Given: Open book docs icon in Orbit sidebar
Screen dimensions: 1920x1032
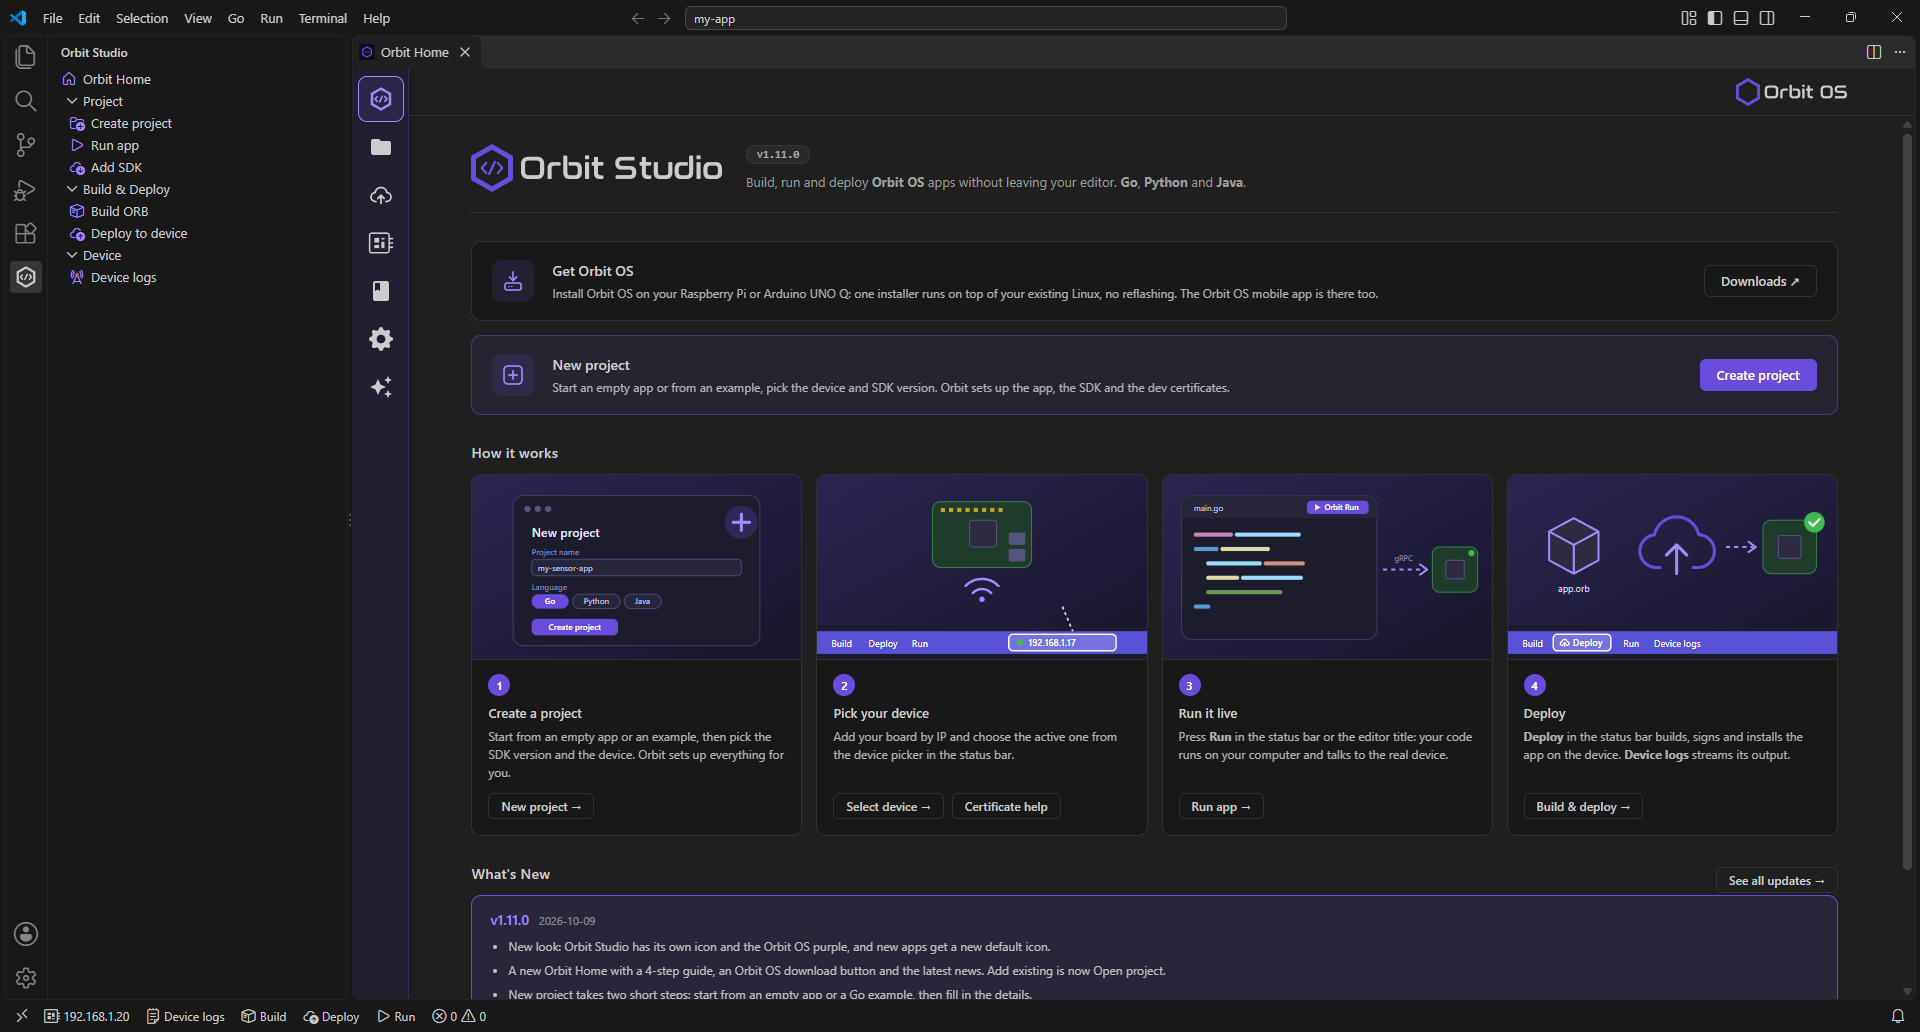Looking at the screenshot, I should point(381,291).
